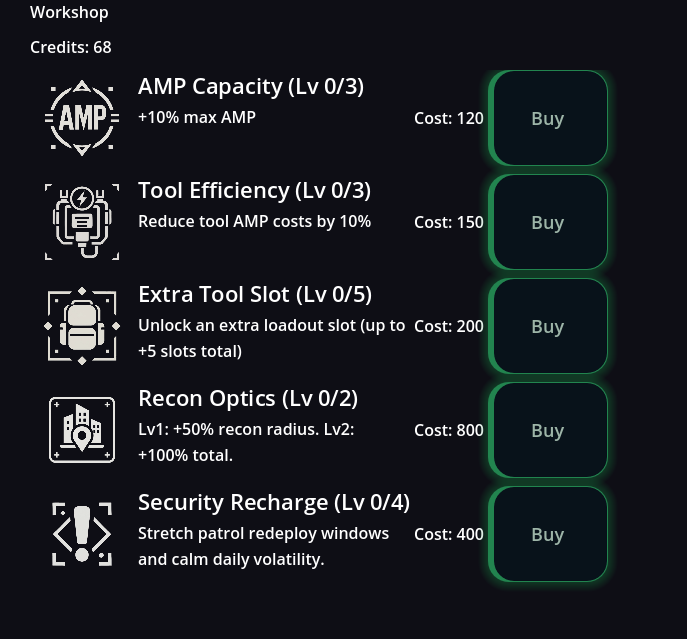Click the Cost: 120 price label
This screenshot has width=687, height=639.
pos(449,119)
